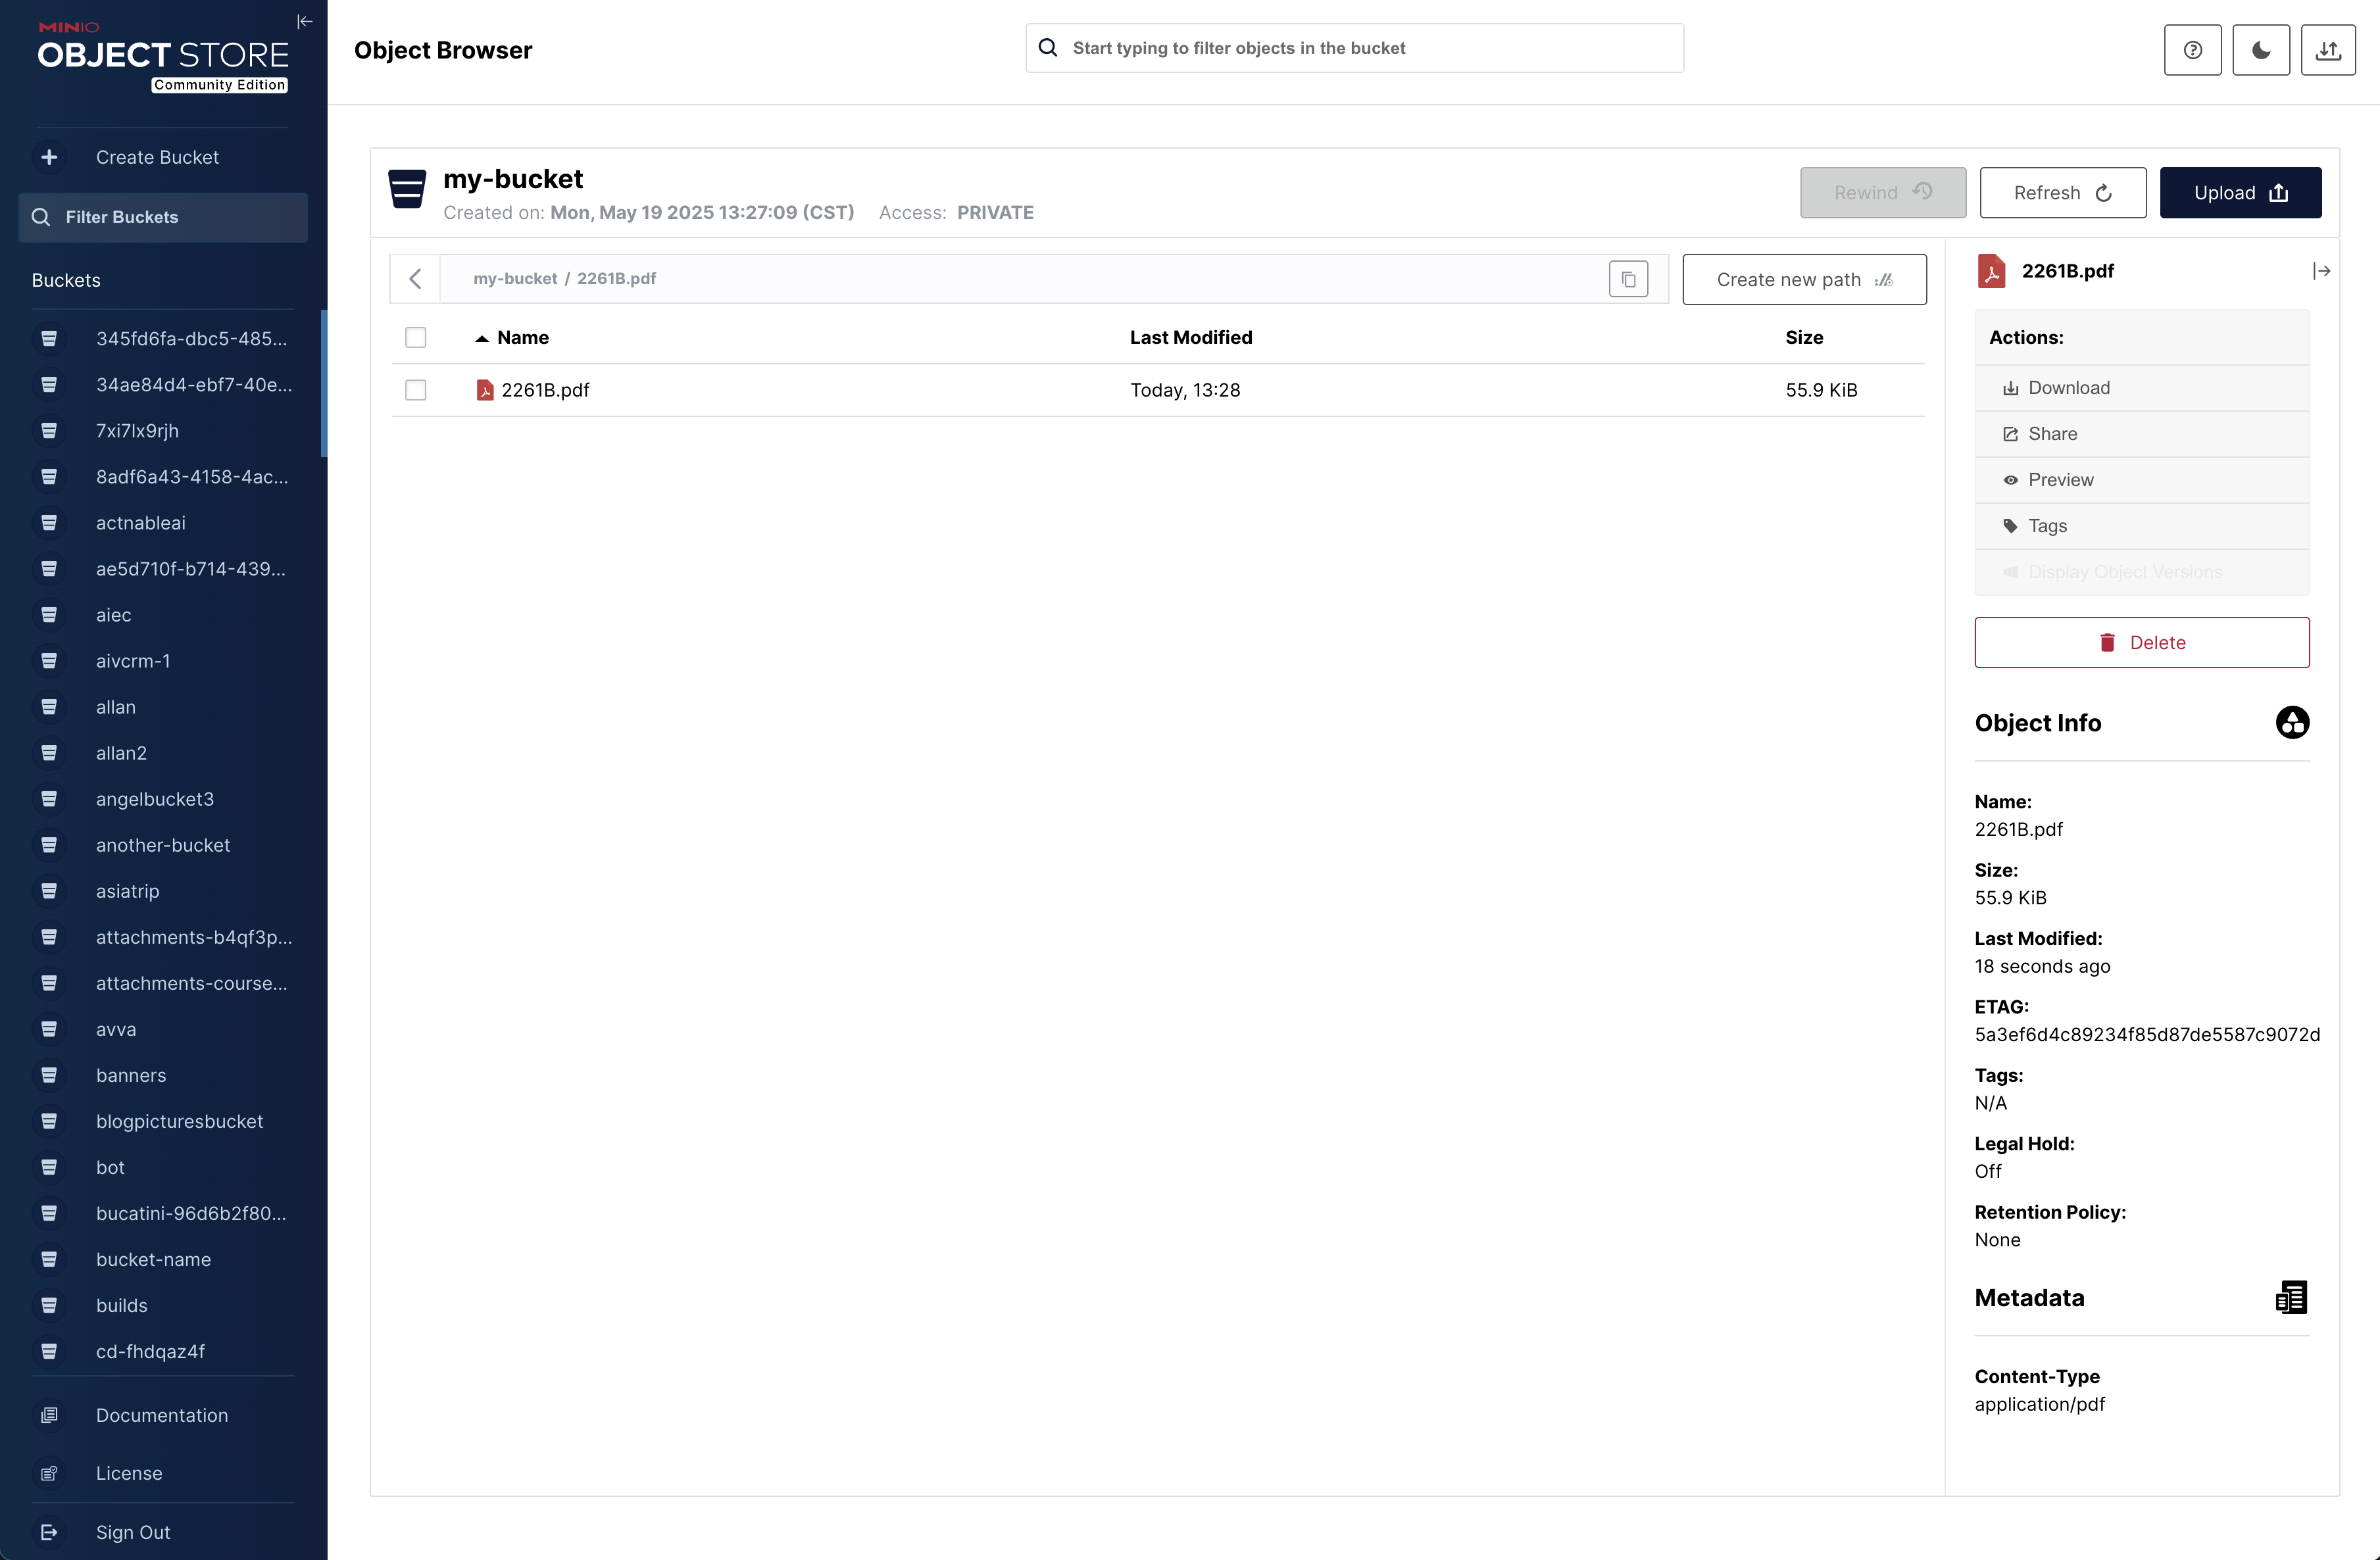Select the Download action
Viewport: 2380px width, 1560px height.
[2068, 388]
